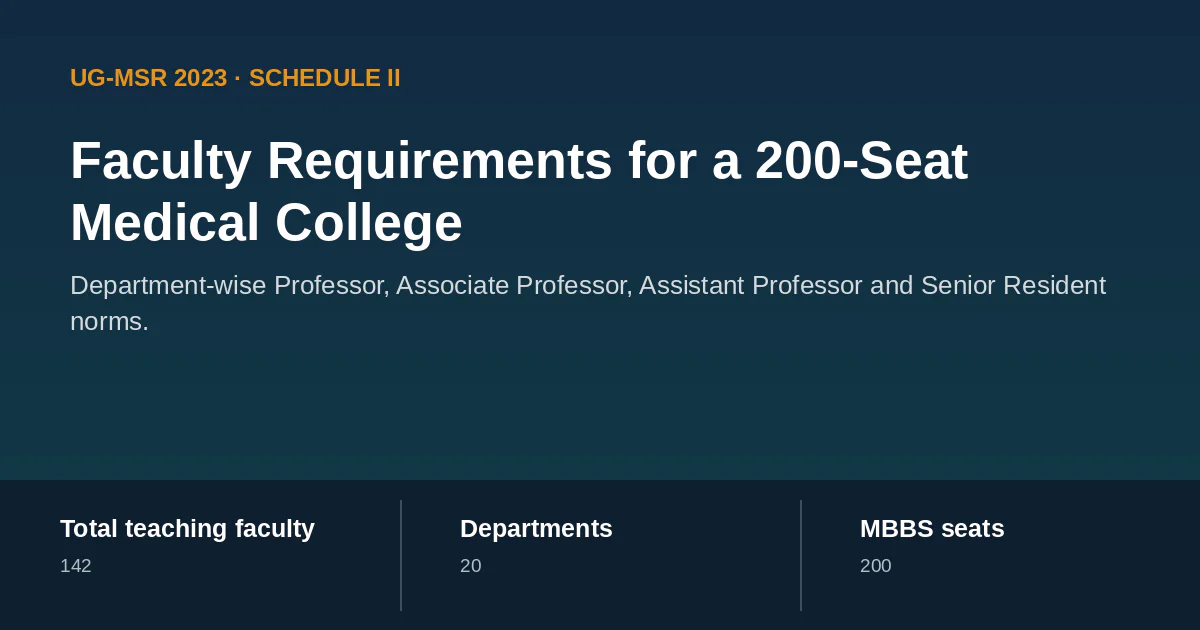
Task: Click "Department-wise Professor" in the subtitle
Action: [x=229, y=286]
